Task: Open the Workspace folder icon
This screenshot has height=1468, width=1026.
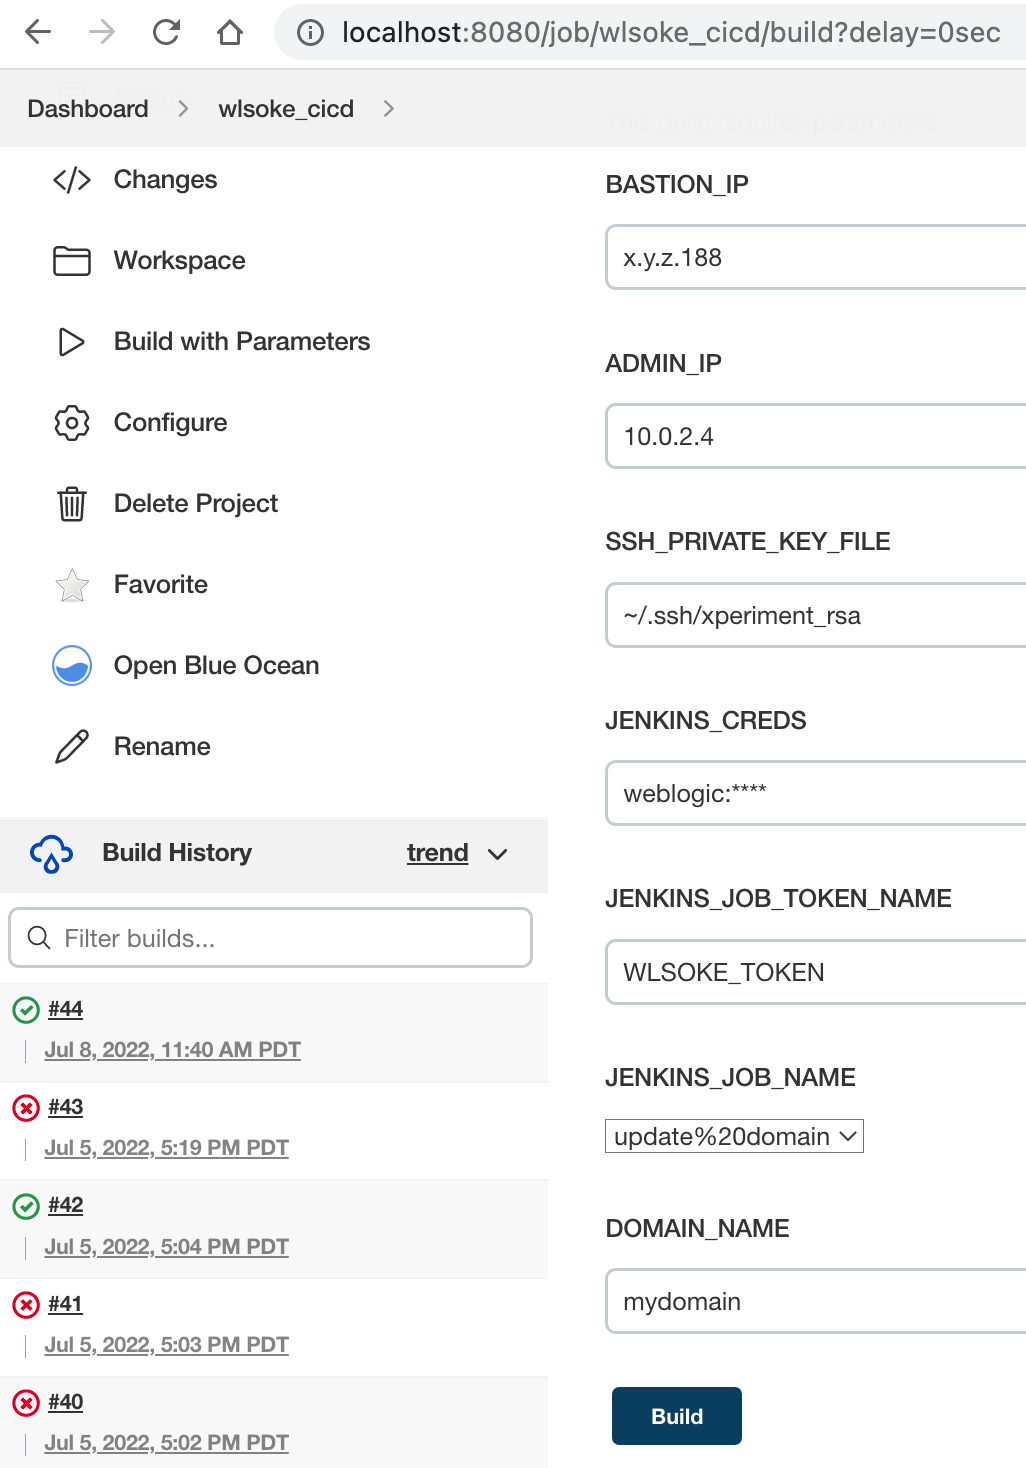Action: (72, 261)
